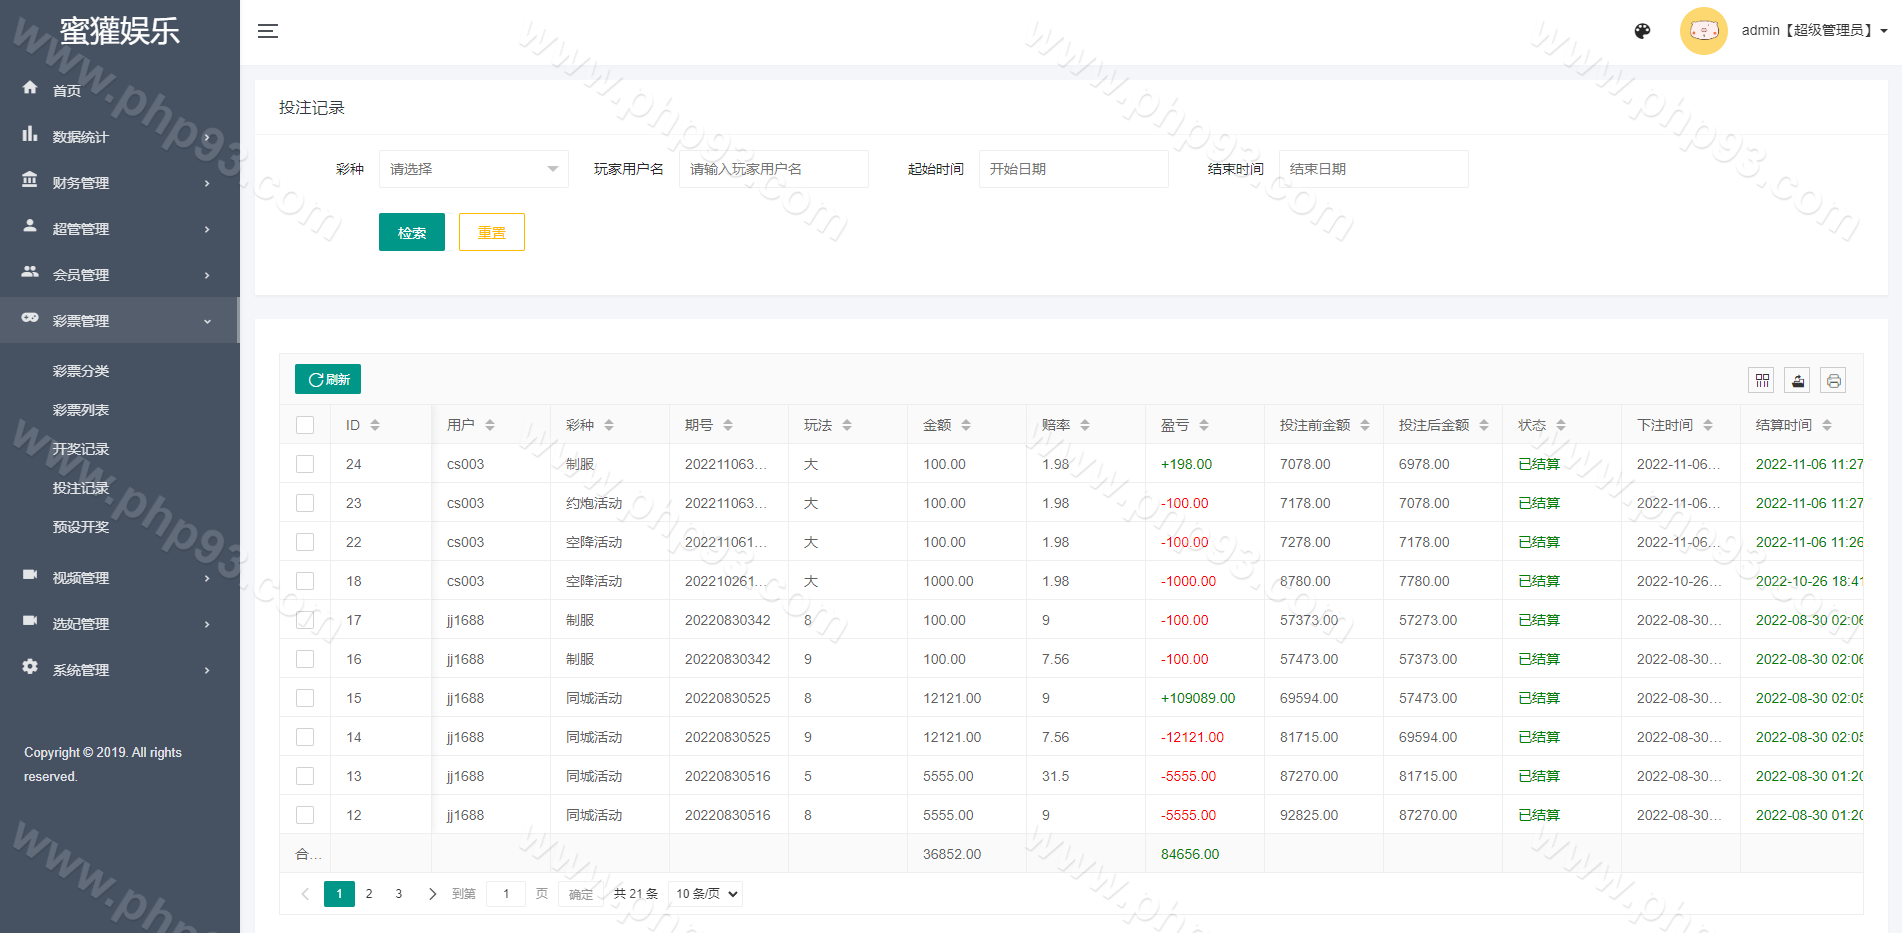
Task: Check the box for row ID 24
Action: pyautogui.click(x=305, y=464)
